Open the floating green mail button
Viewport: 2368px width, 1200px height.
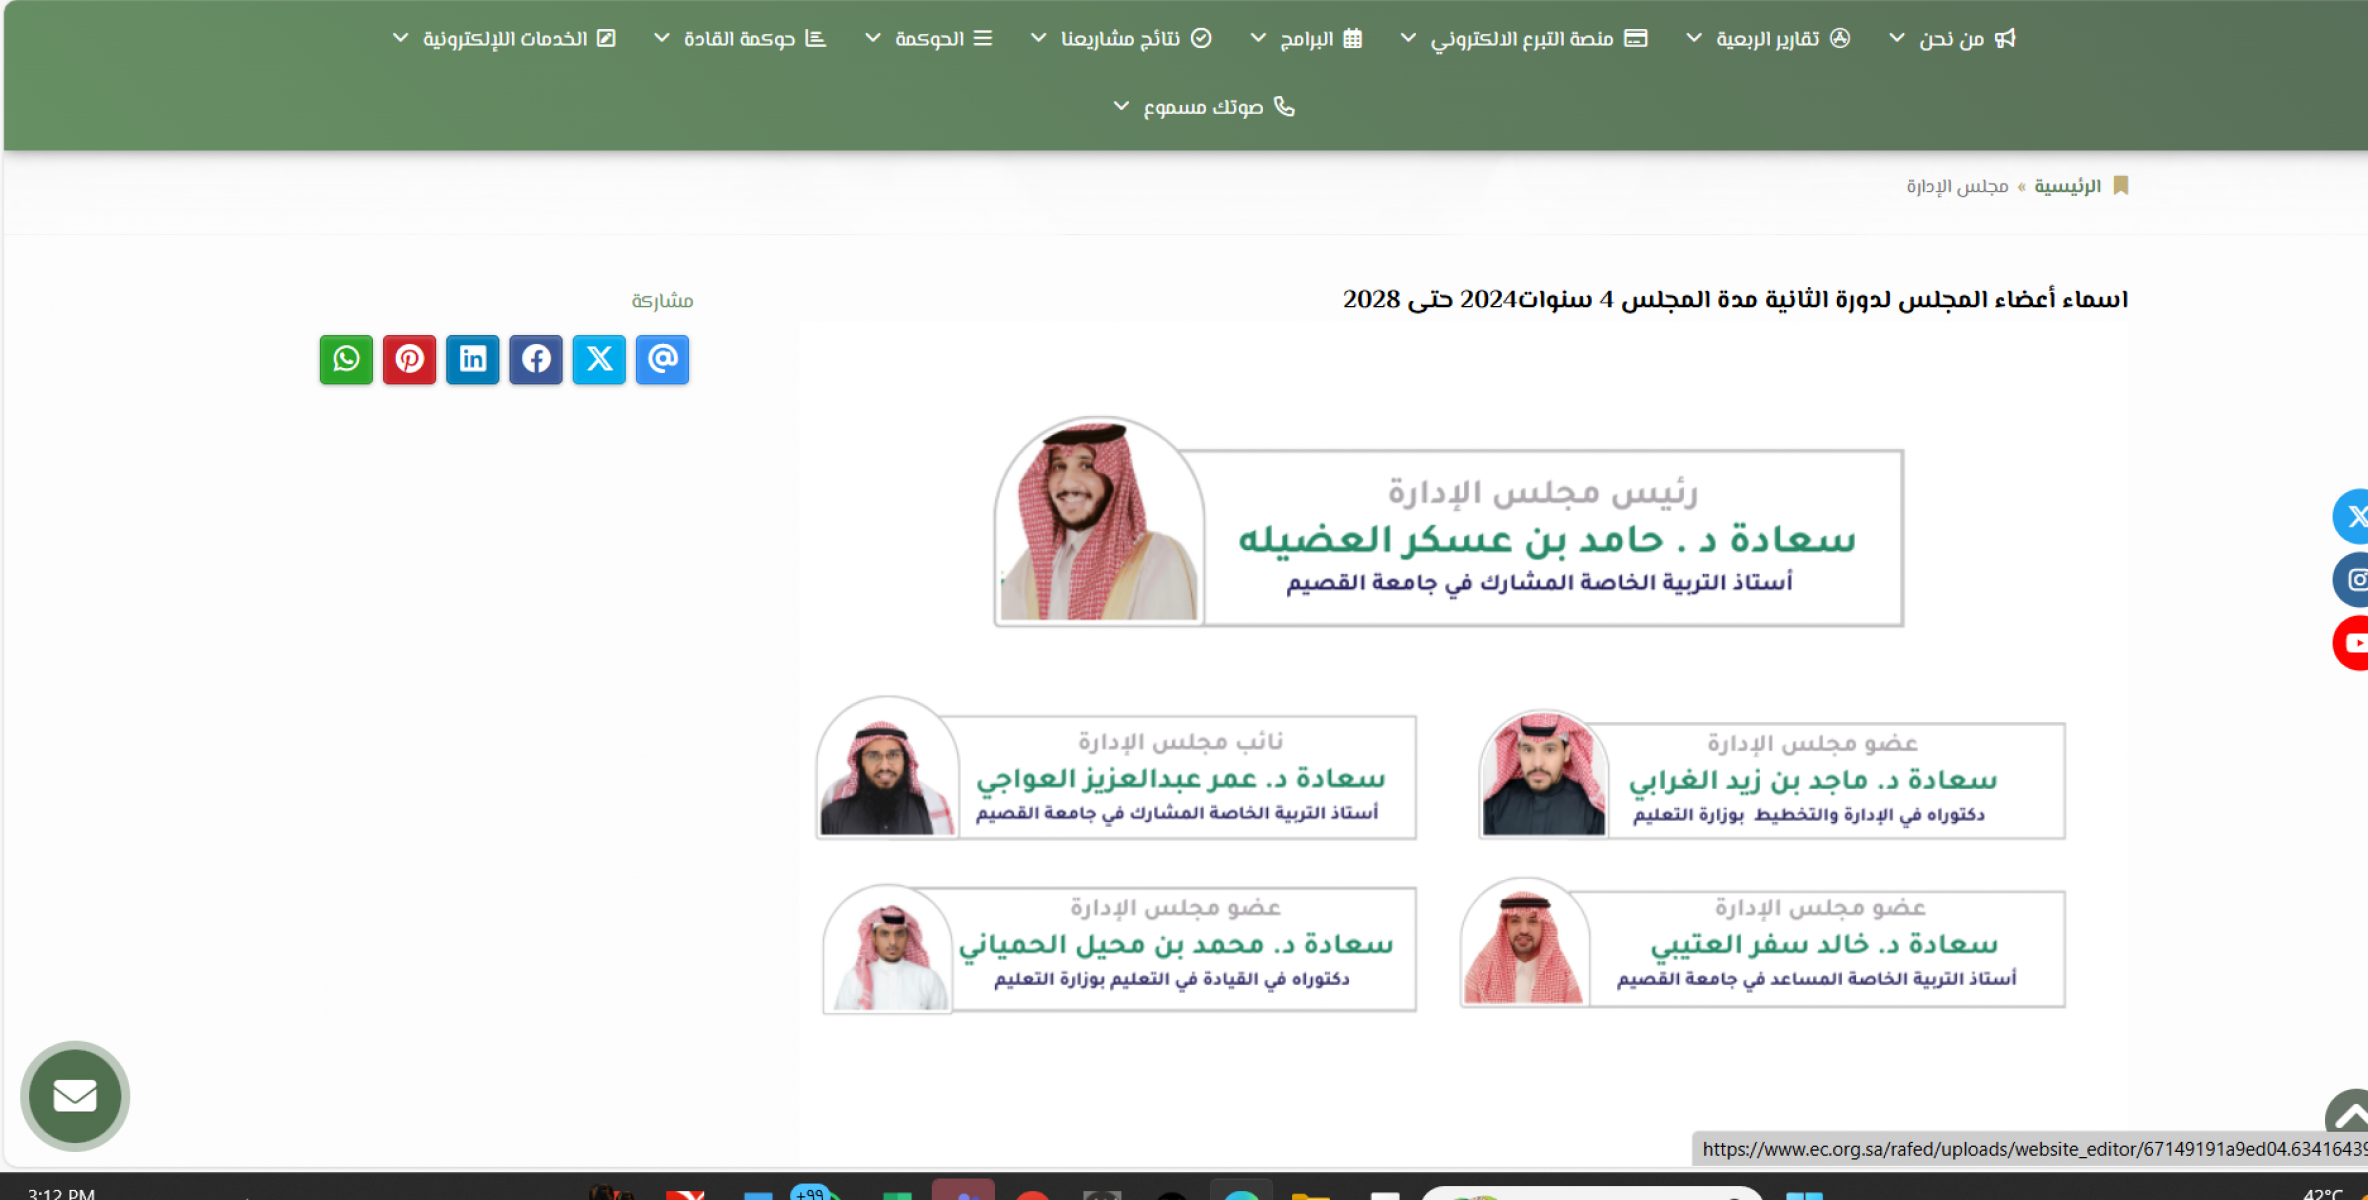pyautogui.click(x=75, y=1095)
